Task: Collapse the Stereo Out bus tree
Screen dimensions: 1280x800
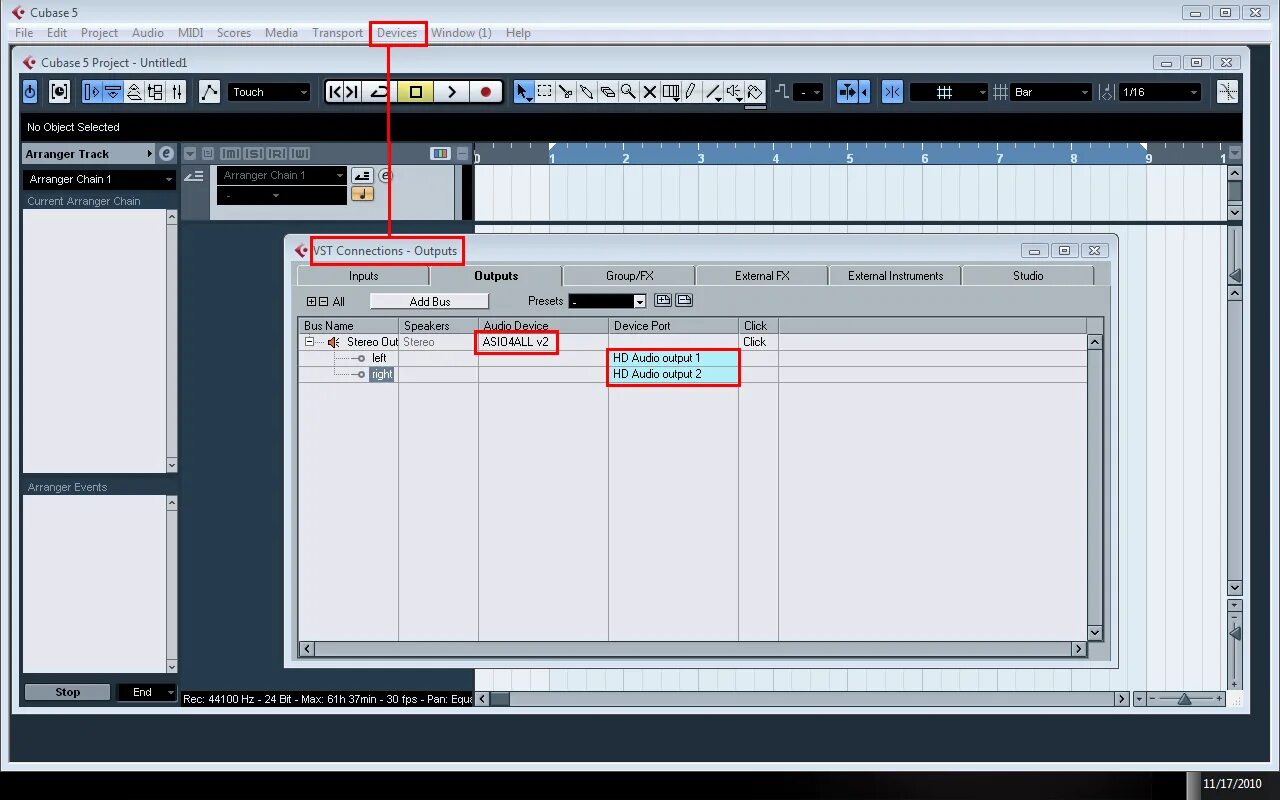Action: click(311, 342)
